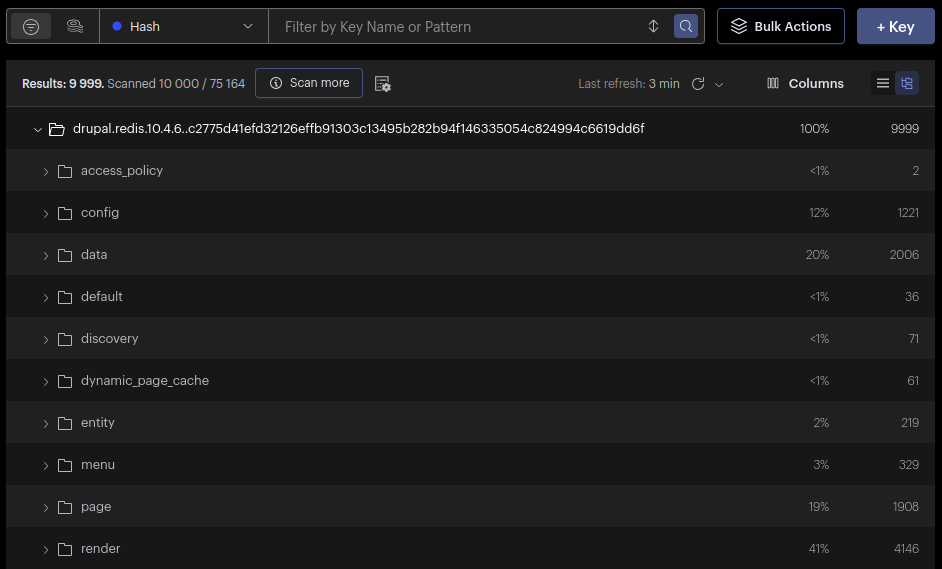Open the tree view settings icon
Image resolution: width=942 pixels, height=569 pixels.
pos(382,84)
